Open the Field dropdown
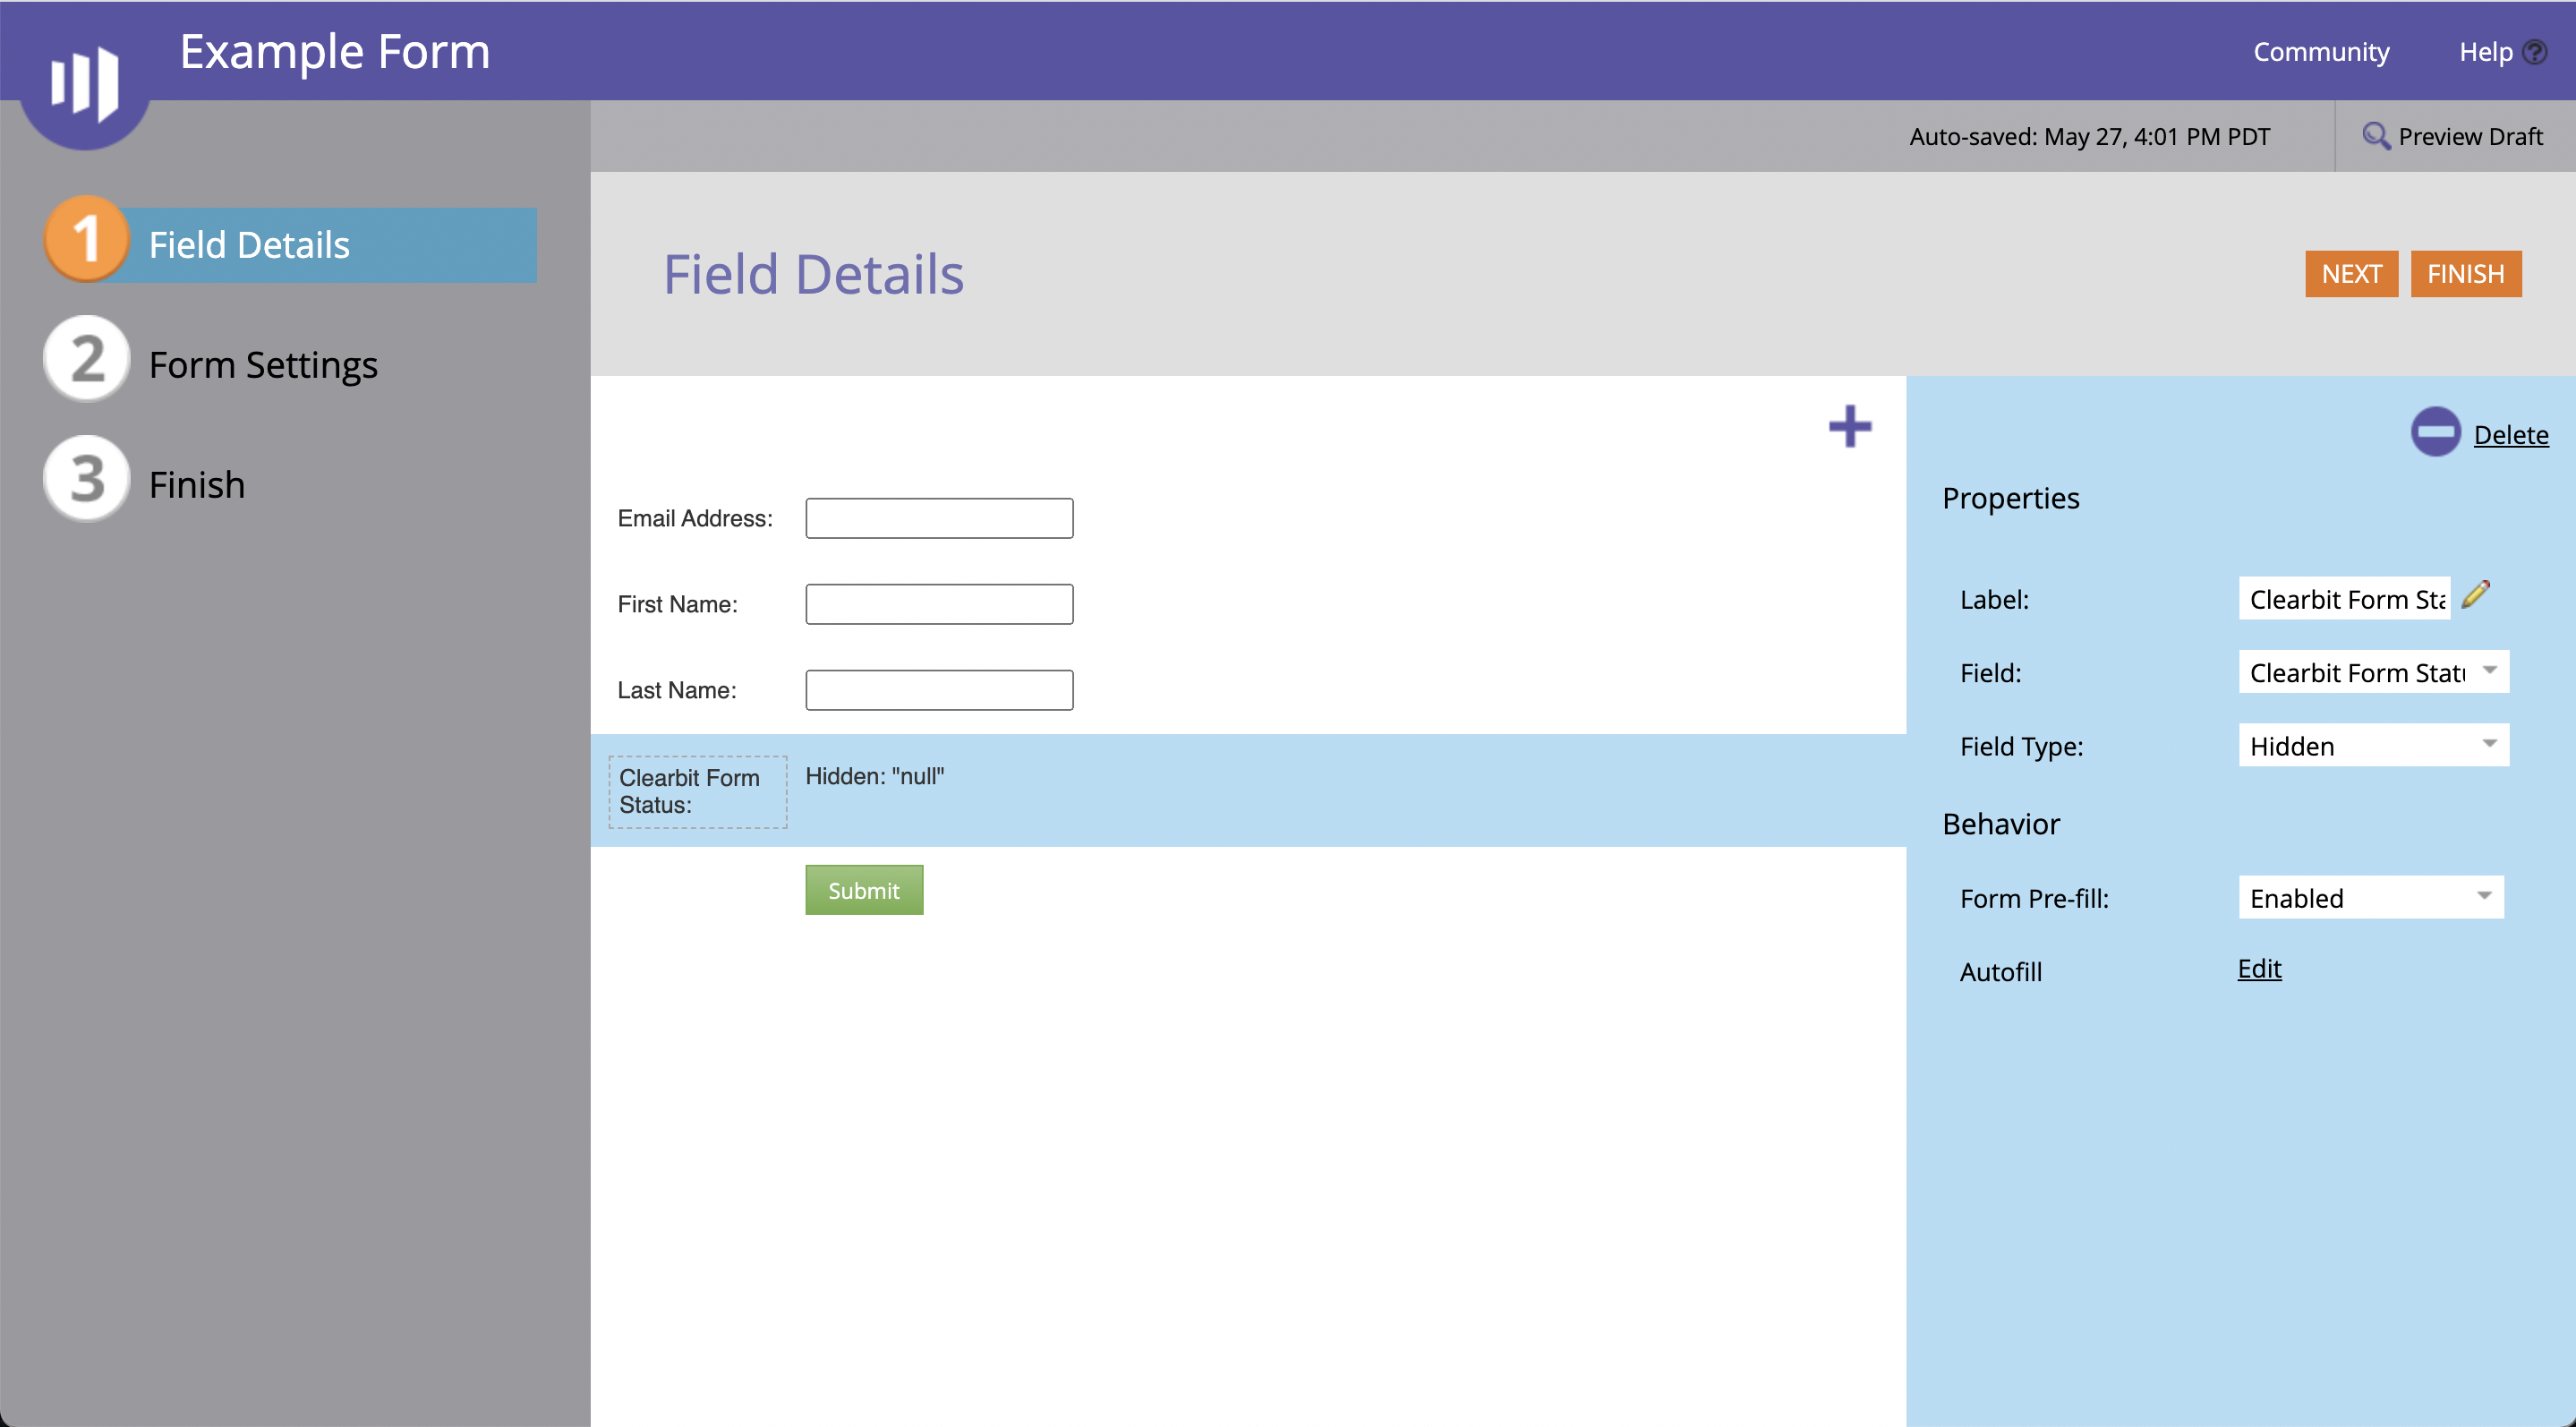 [x=2373, y=672]
